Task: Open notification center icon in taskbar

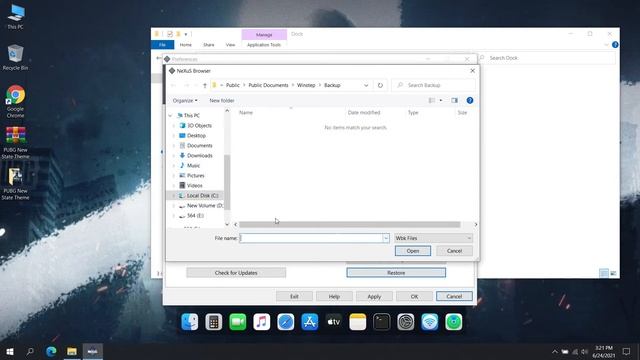Action: (626, 351)
